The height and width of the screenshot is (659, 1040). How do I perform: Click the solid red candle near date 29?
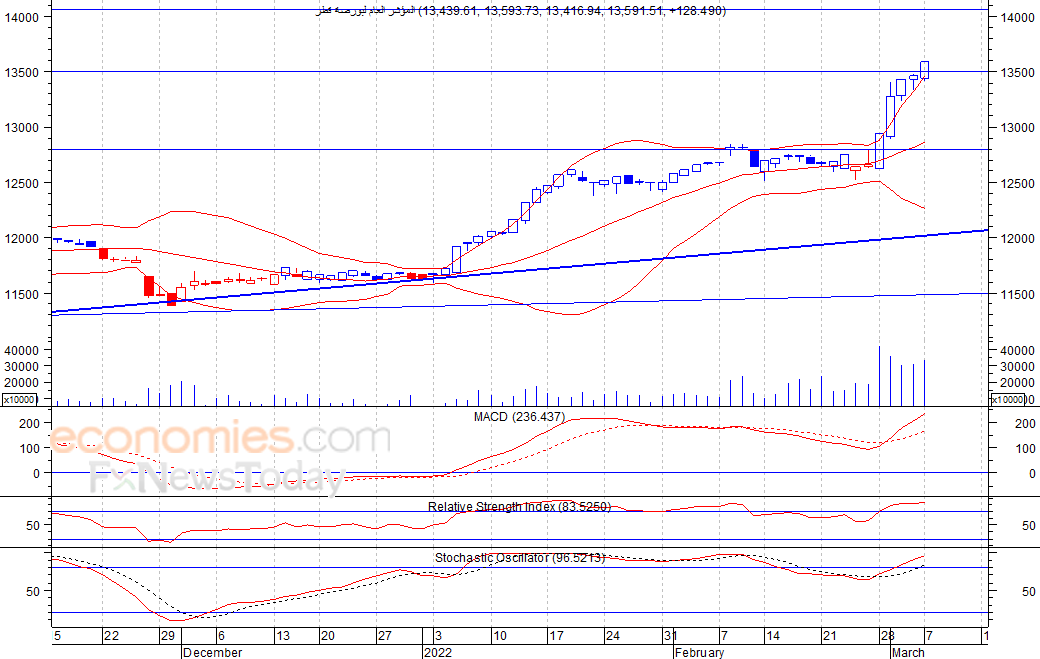171,299
